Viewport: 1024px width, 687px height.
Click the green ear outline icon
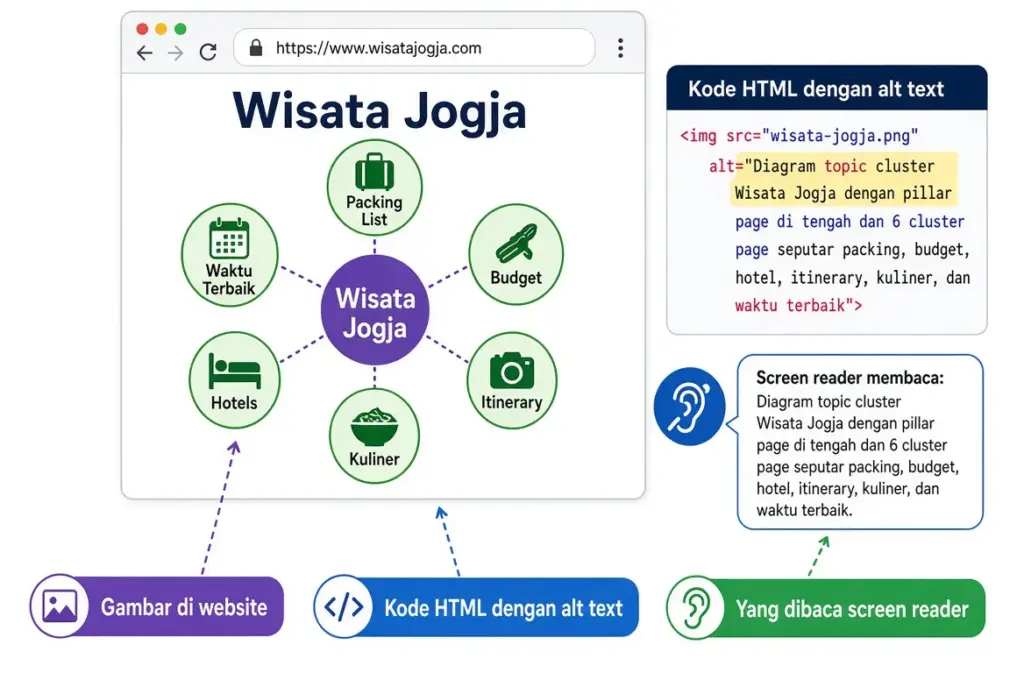(695, 609)
